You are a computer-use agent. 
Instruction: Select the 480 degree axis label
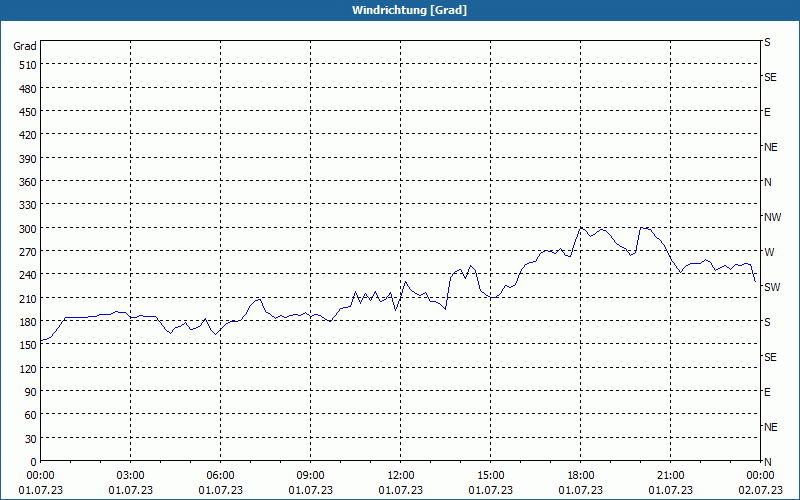(x=28, y=89)
